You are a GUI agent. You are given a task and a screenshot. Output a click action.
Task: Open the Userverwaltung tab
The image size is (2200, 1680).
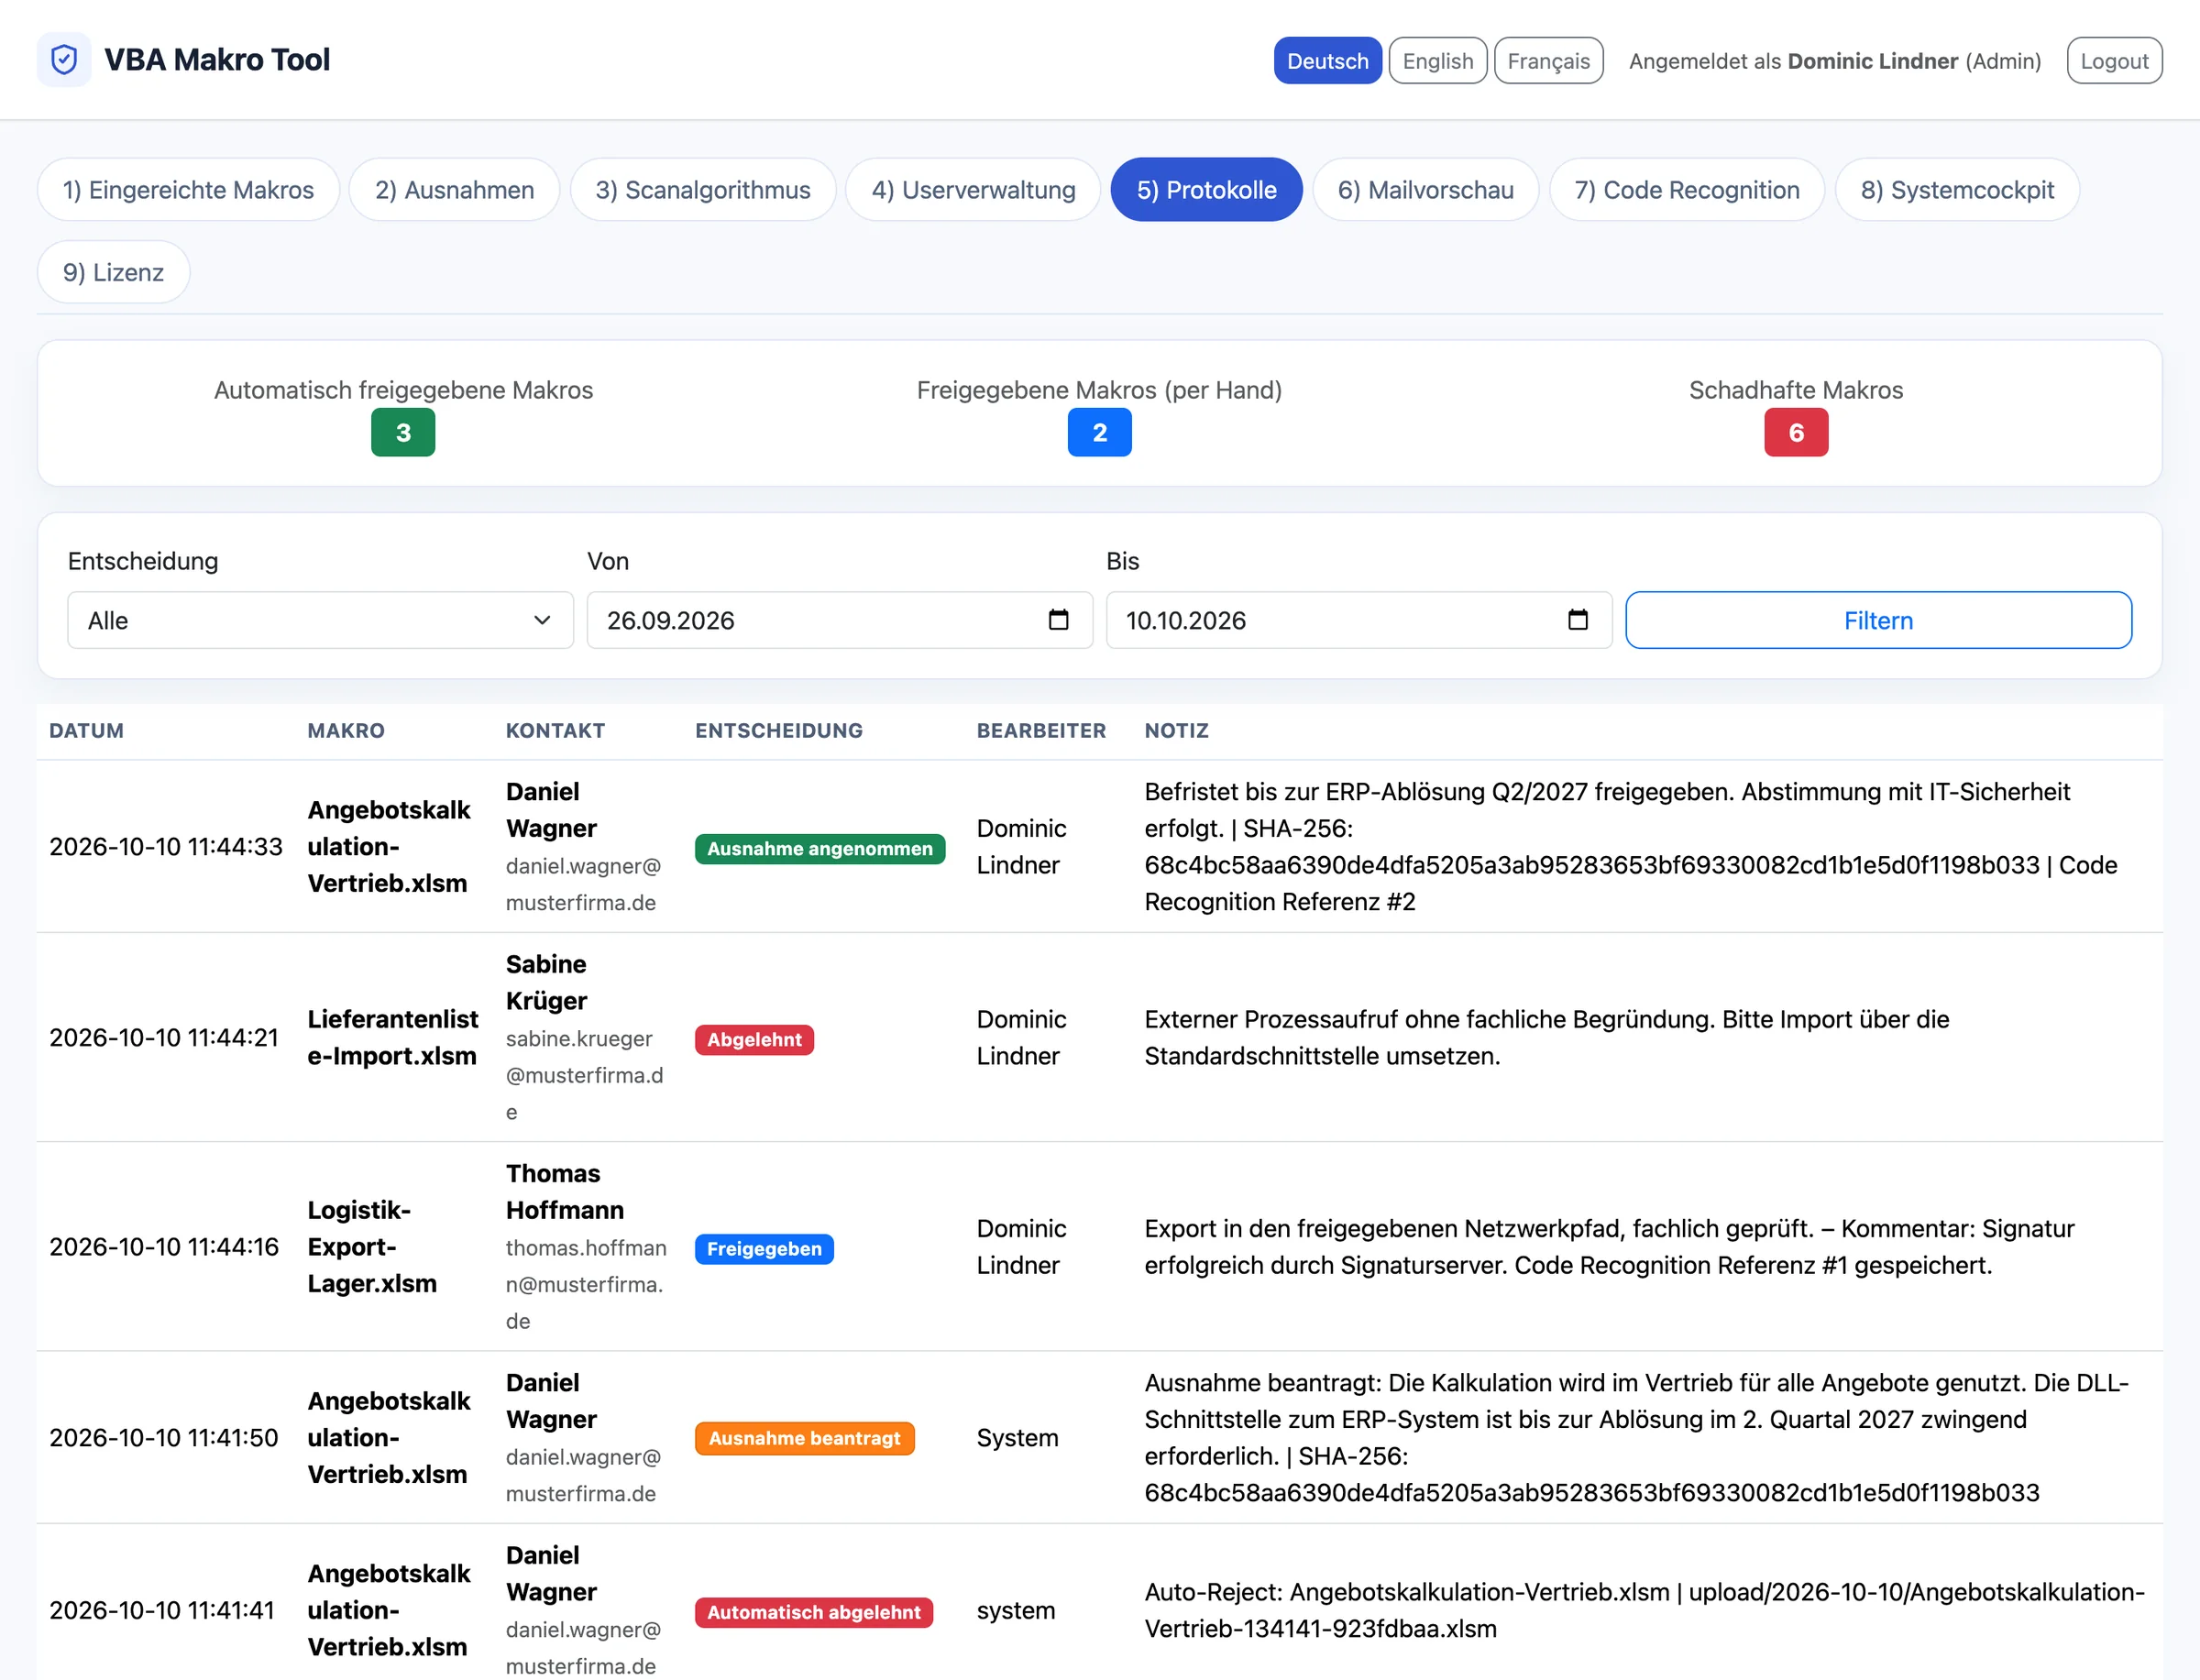click(x=973, y=190)
